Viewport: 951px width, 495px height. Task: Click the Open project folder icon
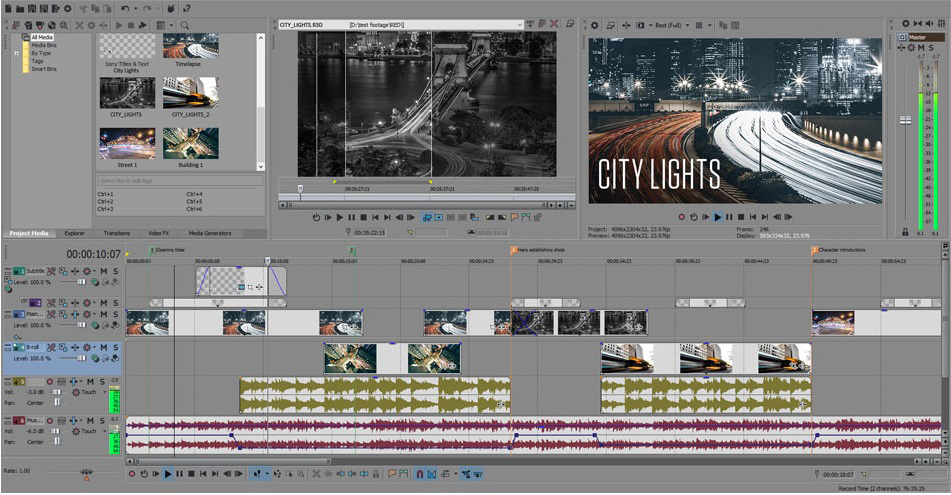point(20,8)
